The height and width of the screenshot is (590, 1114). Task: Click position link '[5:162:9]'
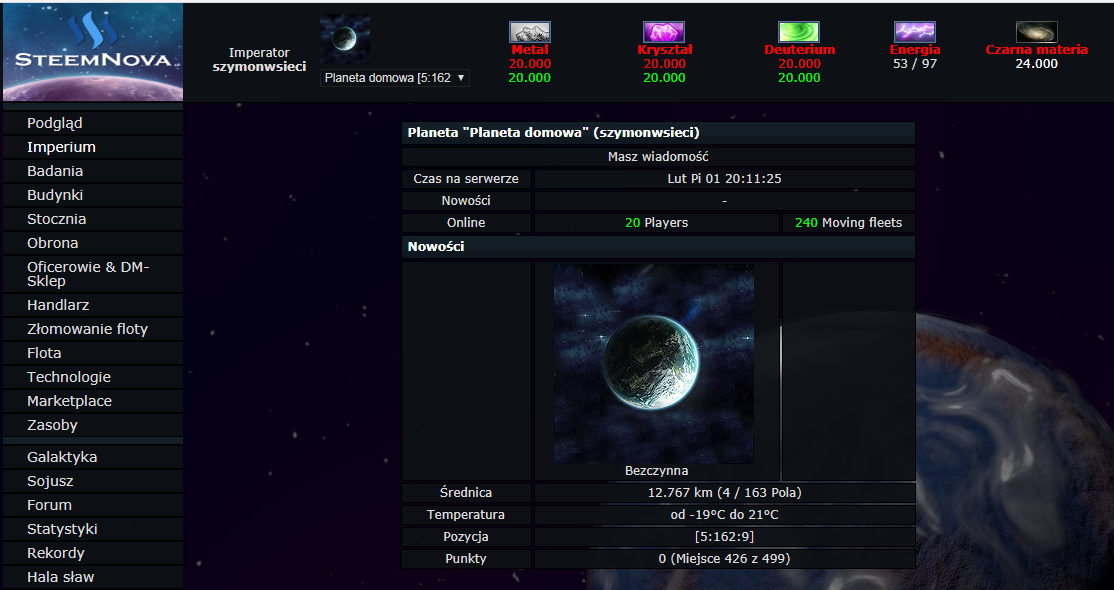coord(724,537)
